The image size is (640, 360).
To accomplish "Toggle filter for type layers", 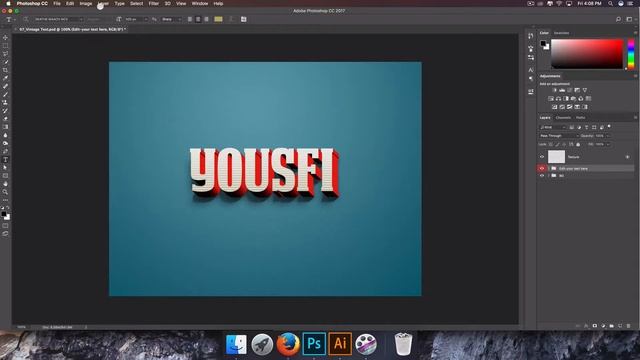I will click(587, 127).
